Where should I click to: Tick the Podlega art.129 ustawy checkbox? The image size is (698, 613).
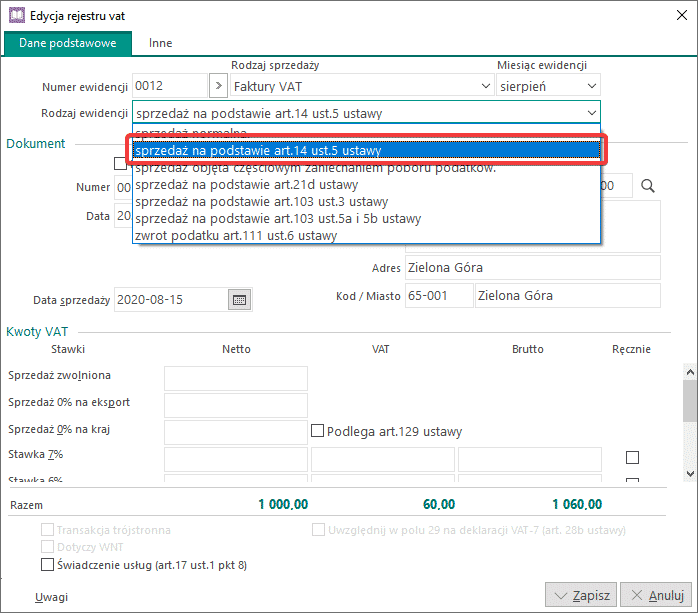pyautogui.click(x=317, y=430)
